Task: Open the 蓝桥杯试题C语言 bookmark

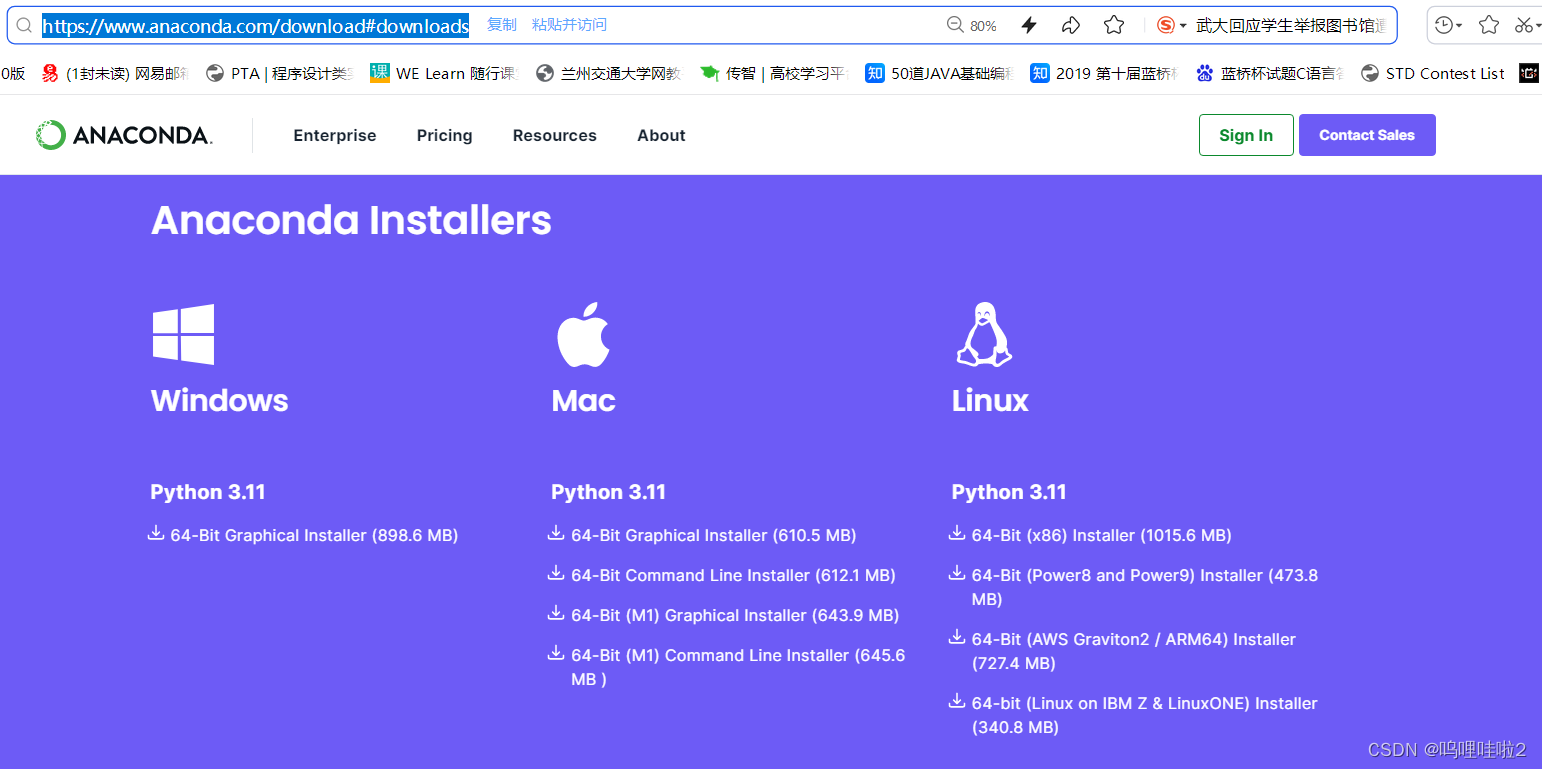Action: click(1270, 73)
